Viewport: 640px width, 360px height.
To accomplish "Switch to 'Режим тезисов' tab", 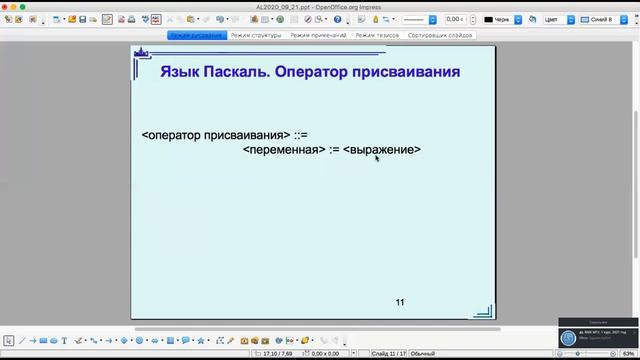I will click(377, 36).
